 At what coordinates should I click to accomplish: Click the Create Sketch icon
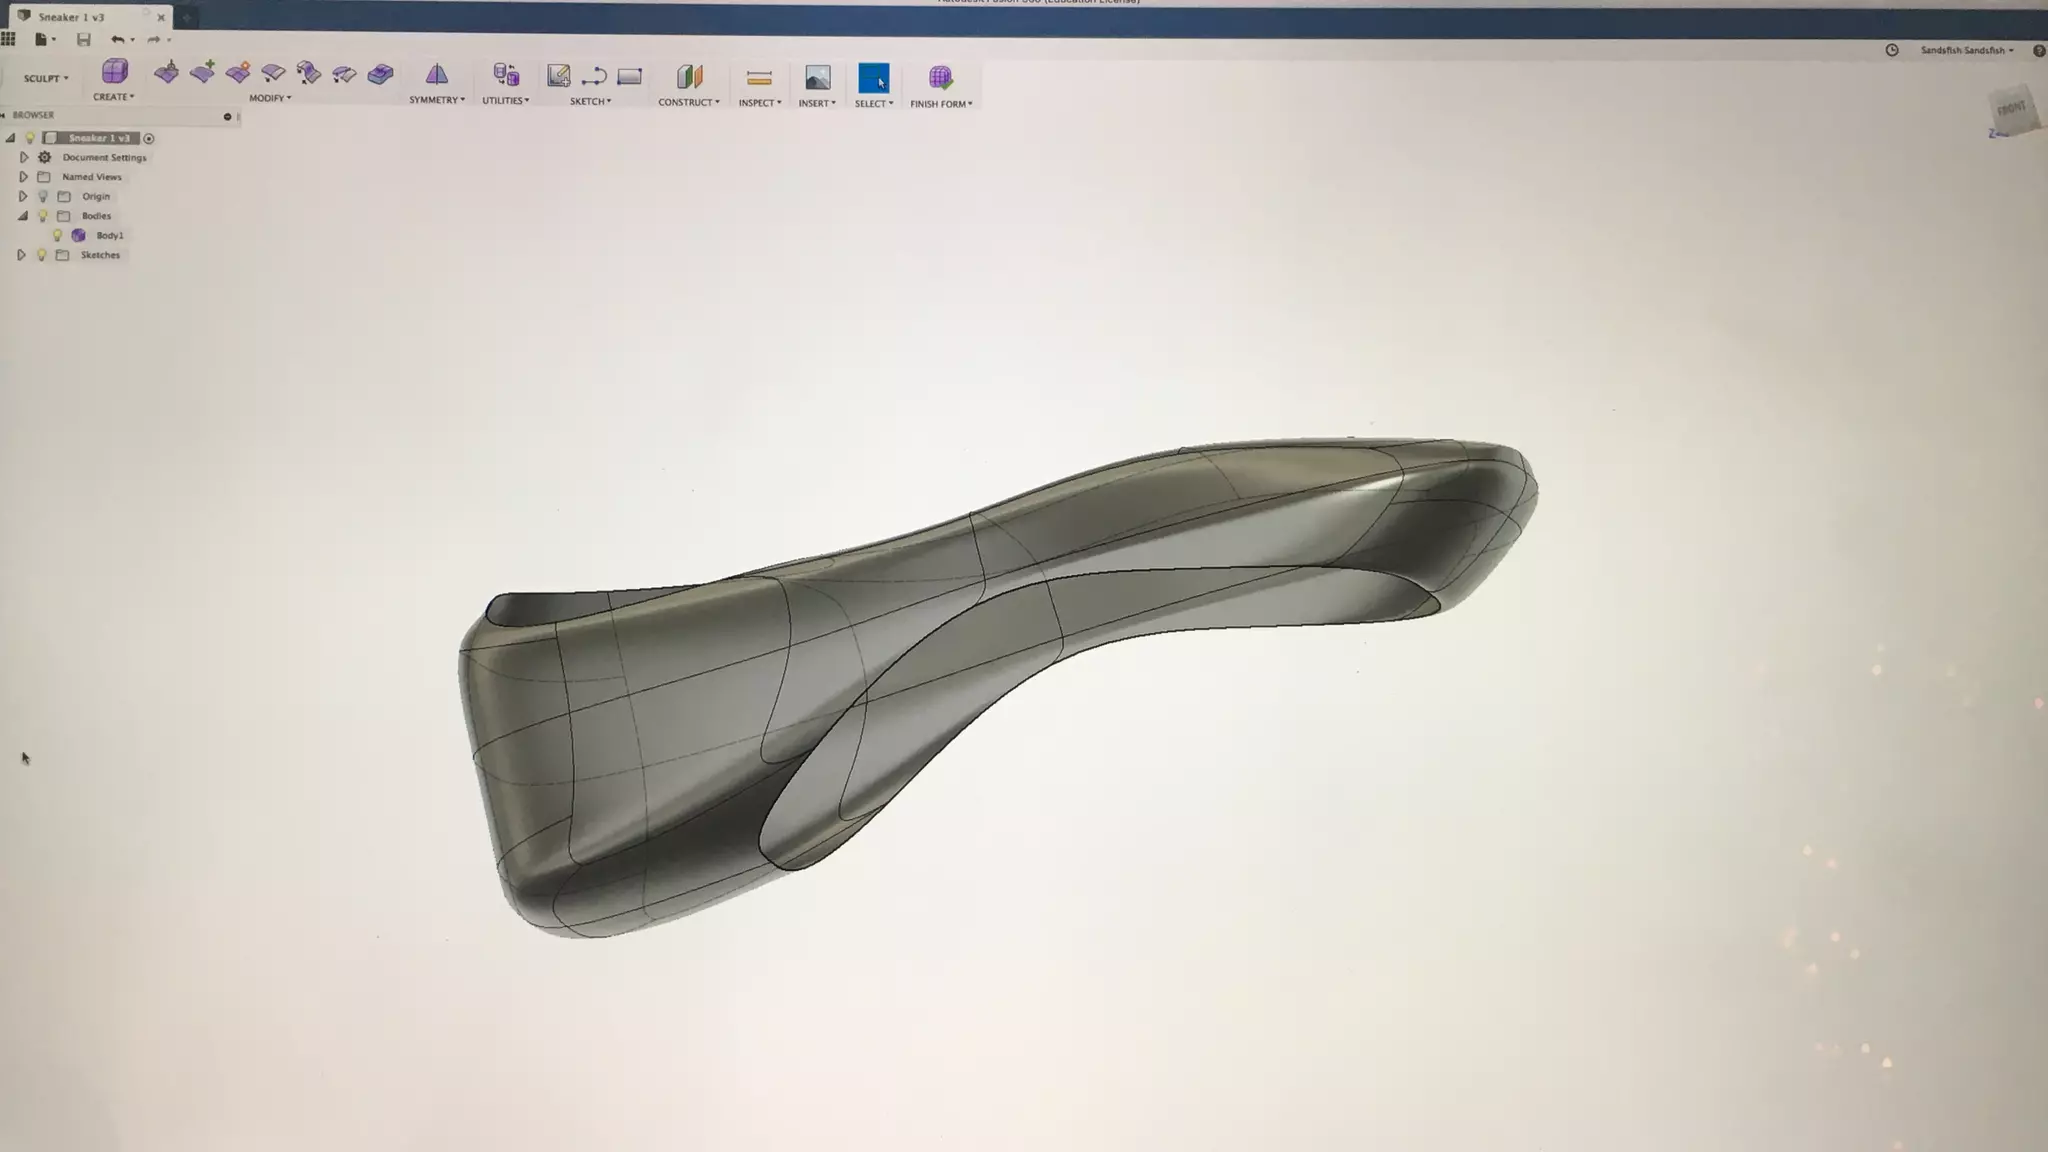tap(558, 76)
